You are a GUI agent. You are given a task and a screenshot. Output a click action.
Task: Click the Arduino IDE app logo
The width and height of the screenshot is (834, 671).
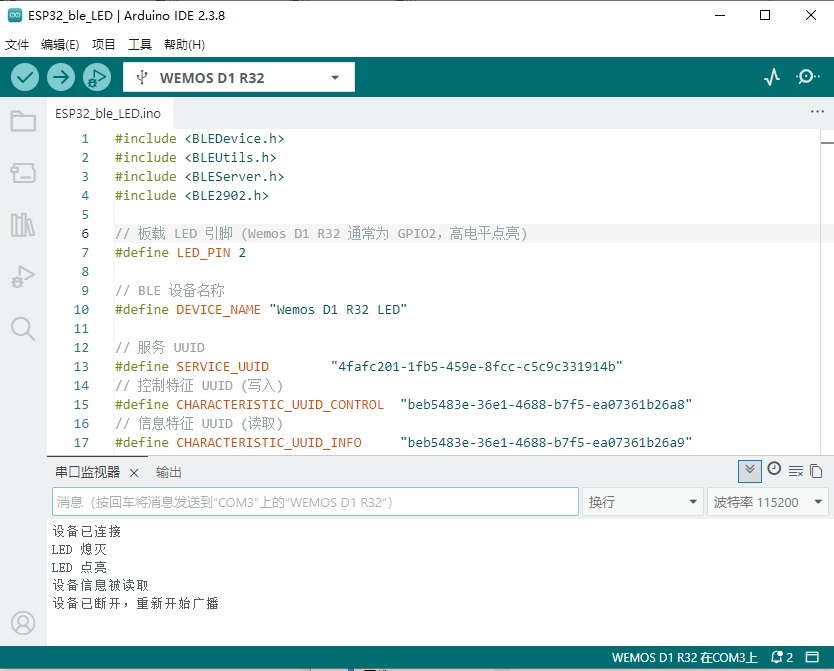15,15
